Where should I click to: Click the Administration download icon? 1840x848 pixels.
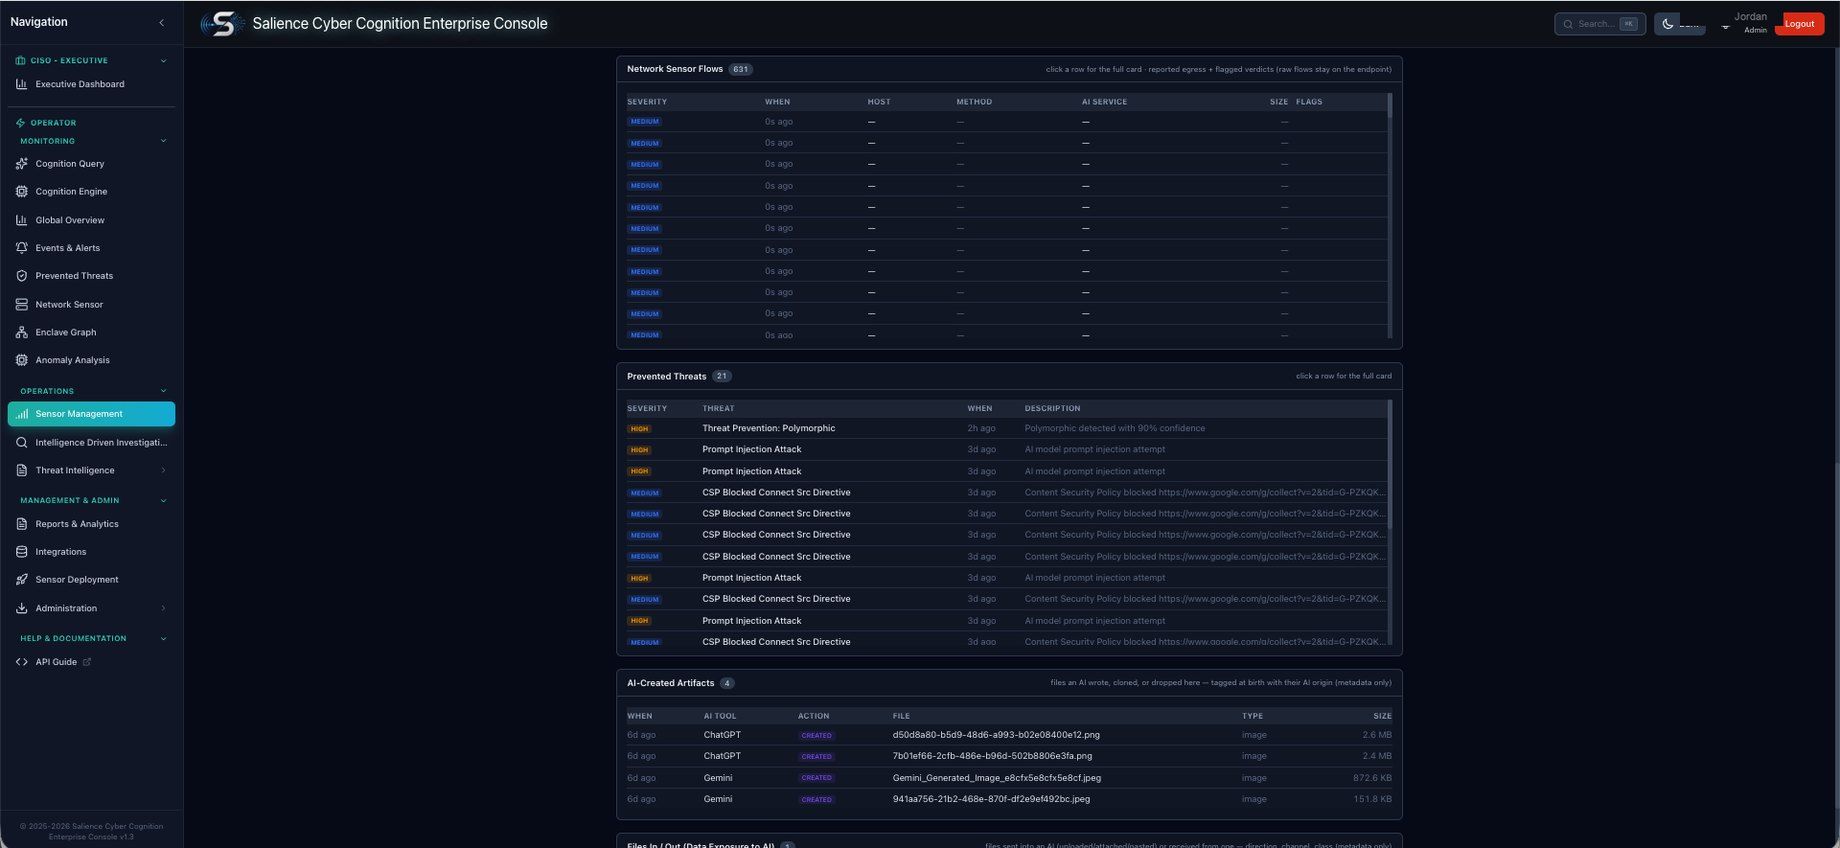click(x=22, y=608)
